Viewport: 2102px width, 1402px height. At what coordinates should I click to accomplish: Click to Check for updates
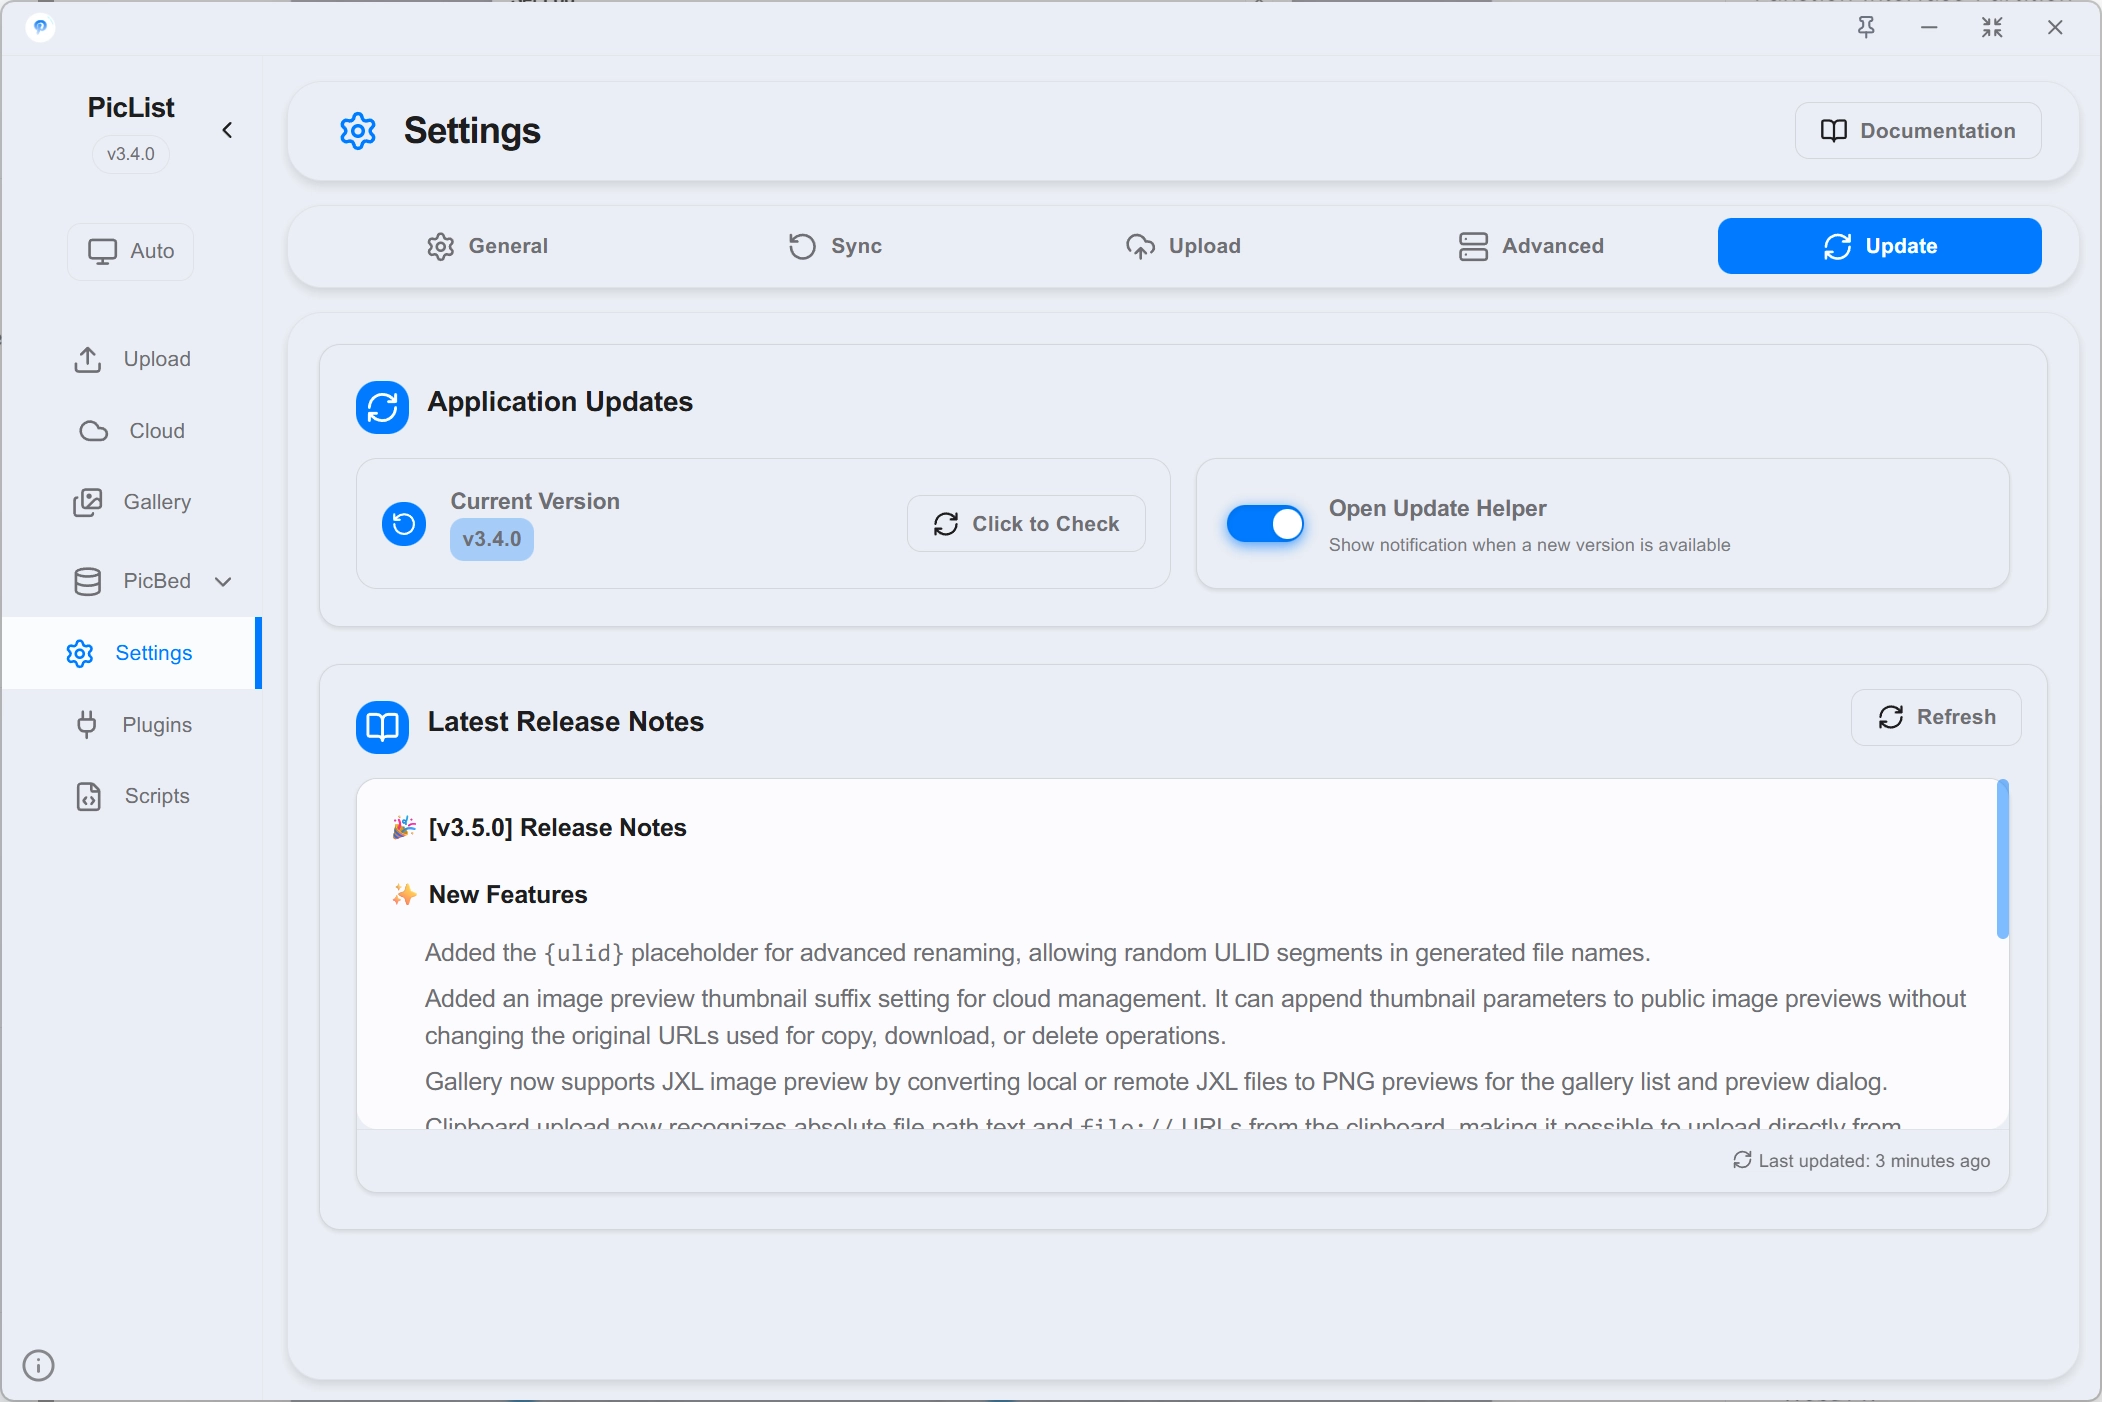(1026, 524)
